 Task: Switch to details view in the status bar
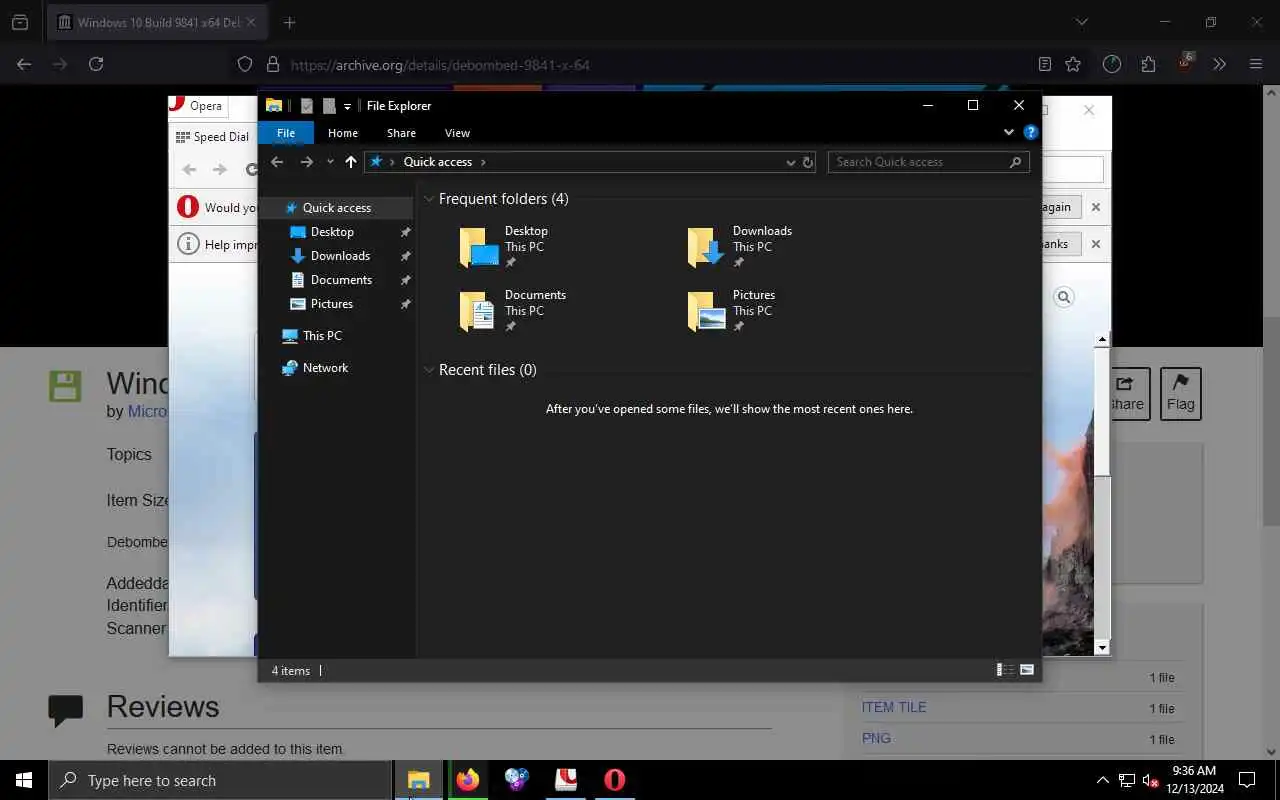click(x=1006, y=670)
